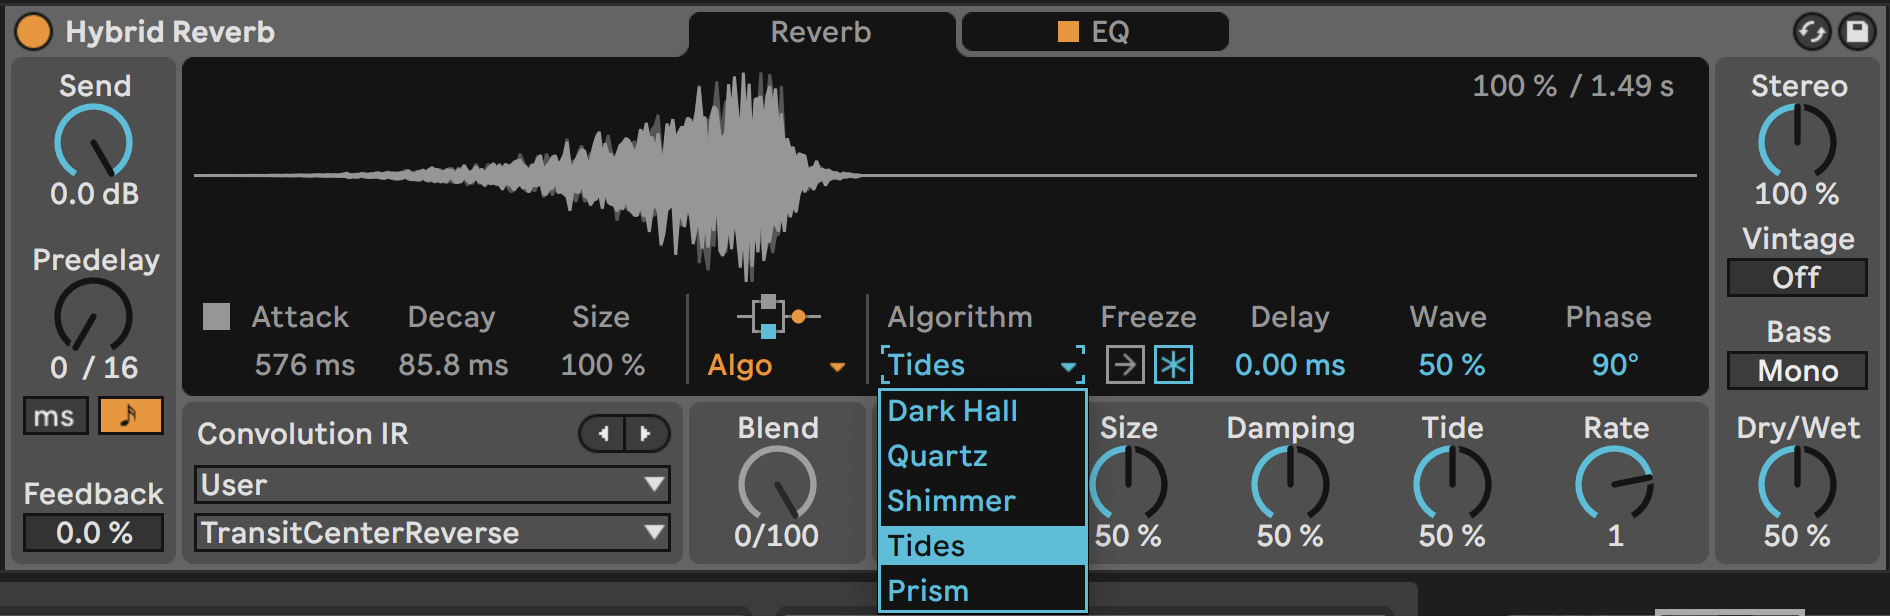Click the Vintage Off selector
Viewport: 1890px width, 616px height.
point(1797,278)
